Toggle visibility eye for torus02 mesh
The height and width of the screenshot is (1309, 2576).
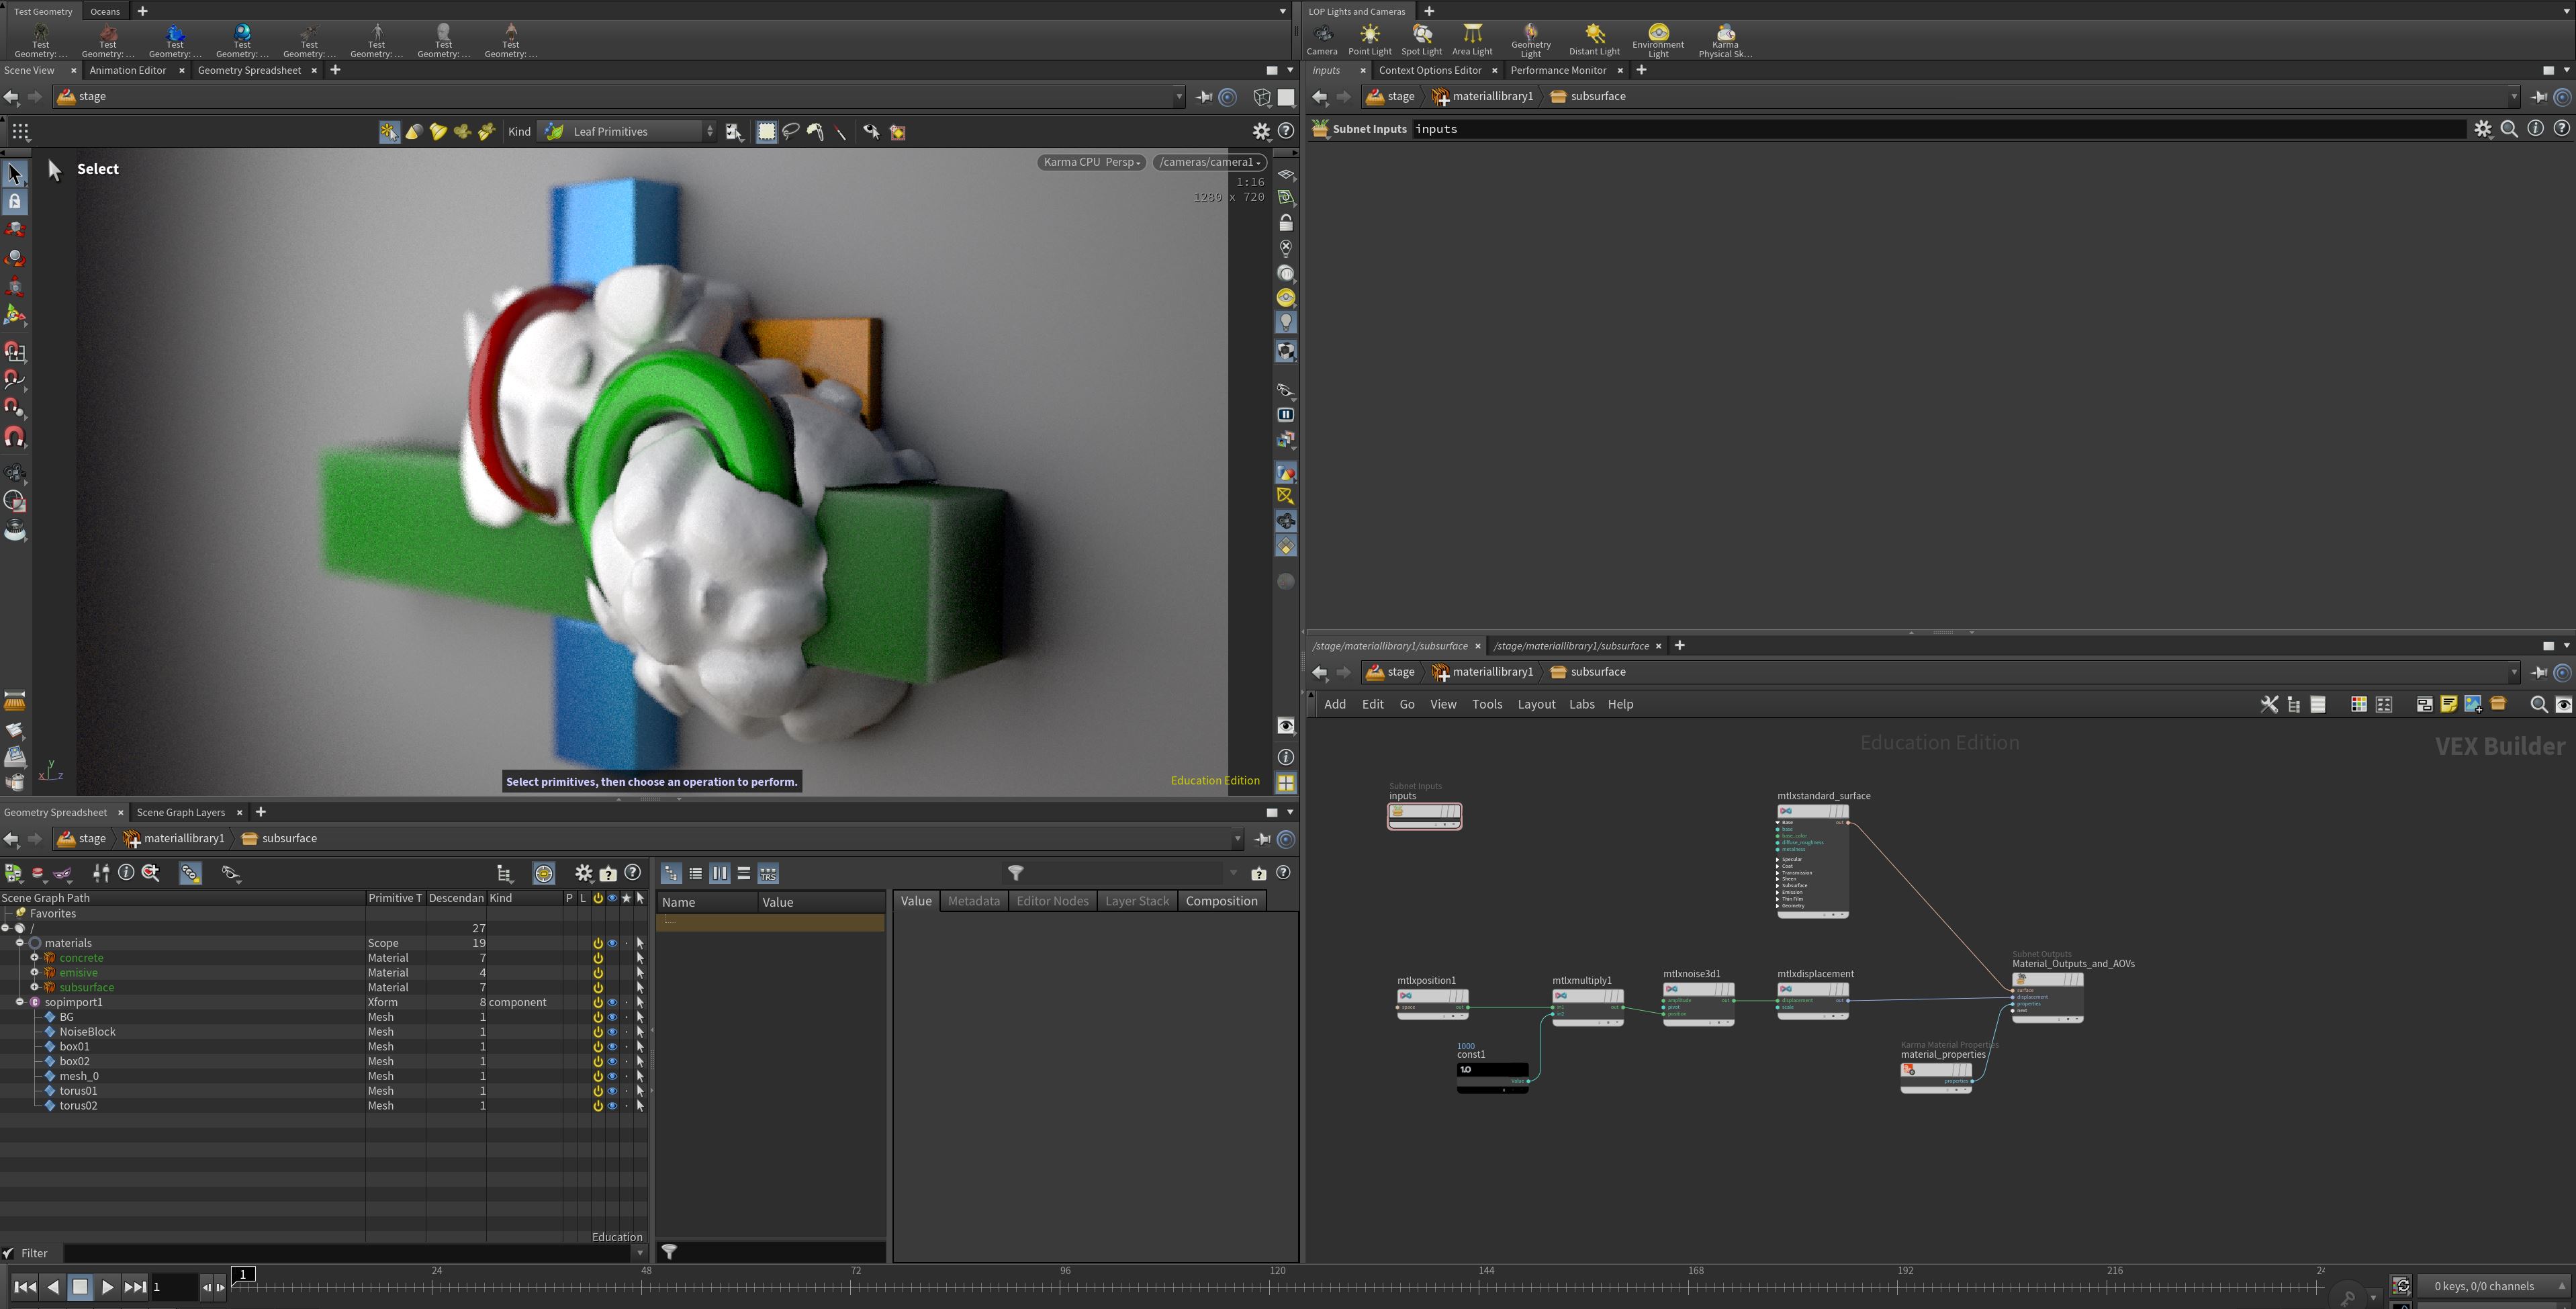point(612,1105)
